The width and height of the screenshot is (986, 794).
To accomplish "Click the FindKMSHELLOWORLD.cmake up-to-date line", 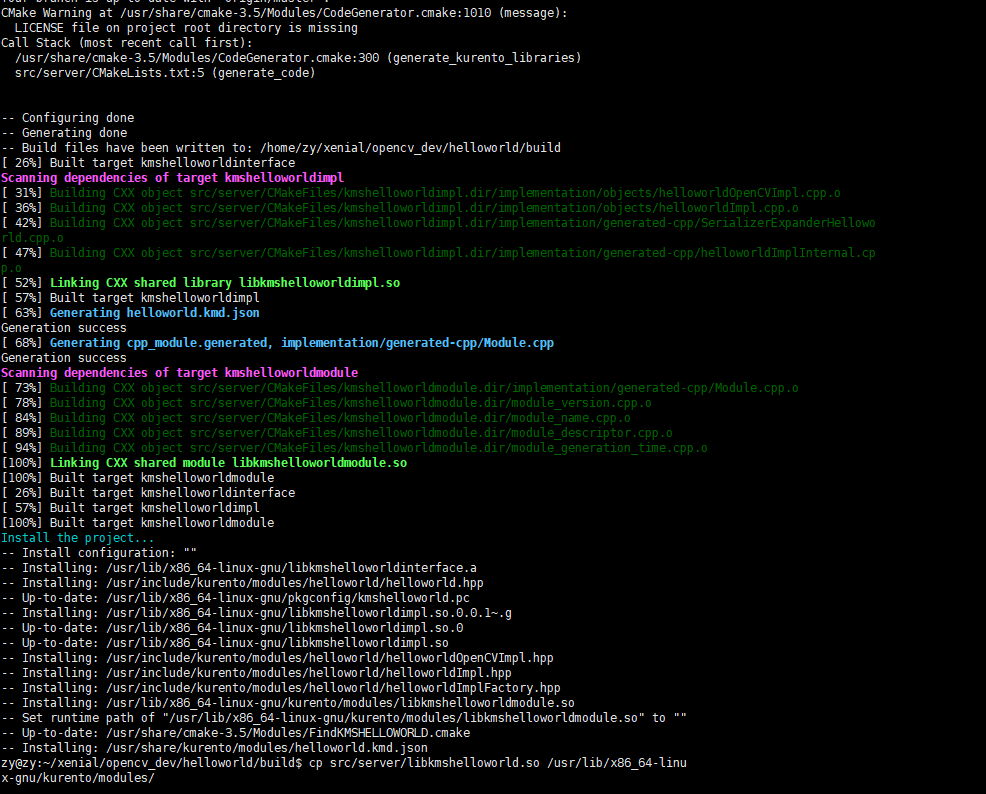I will [x=236, y=733].
